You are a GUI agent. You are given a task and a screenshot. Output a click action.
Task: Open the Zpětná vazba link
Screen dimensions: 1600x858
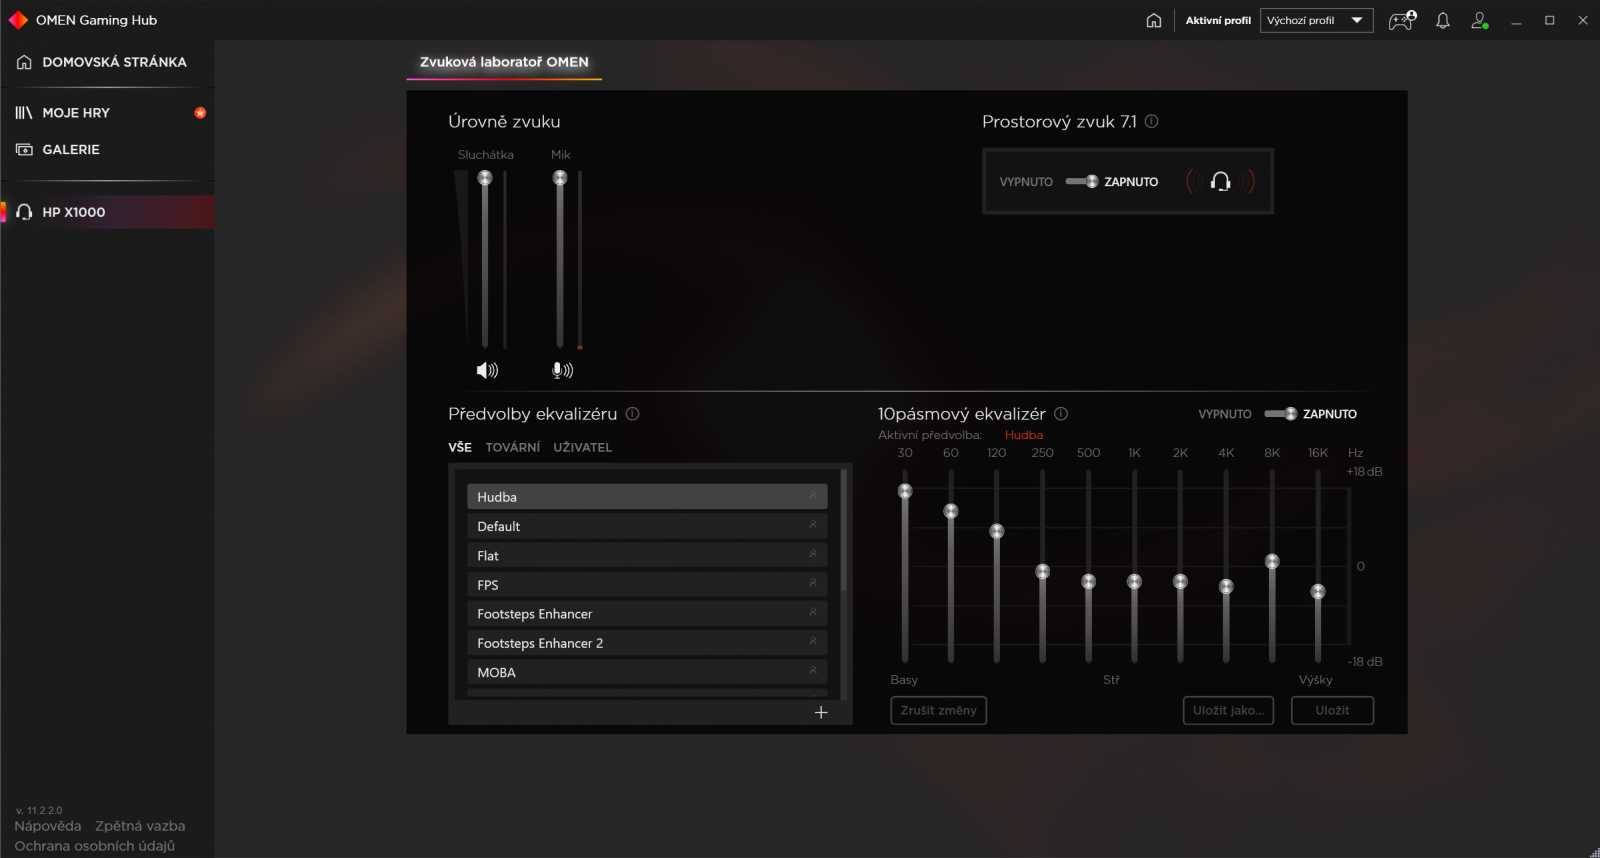pos(140,826)
